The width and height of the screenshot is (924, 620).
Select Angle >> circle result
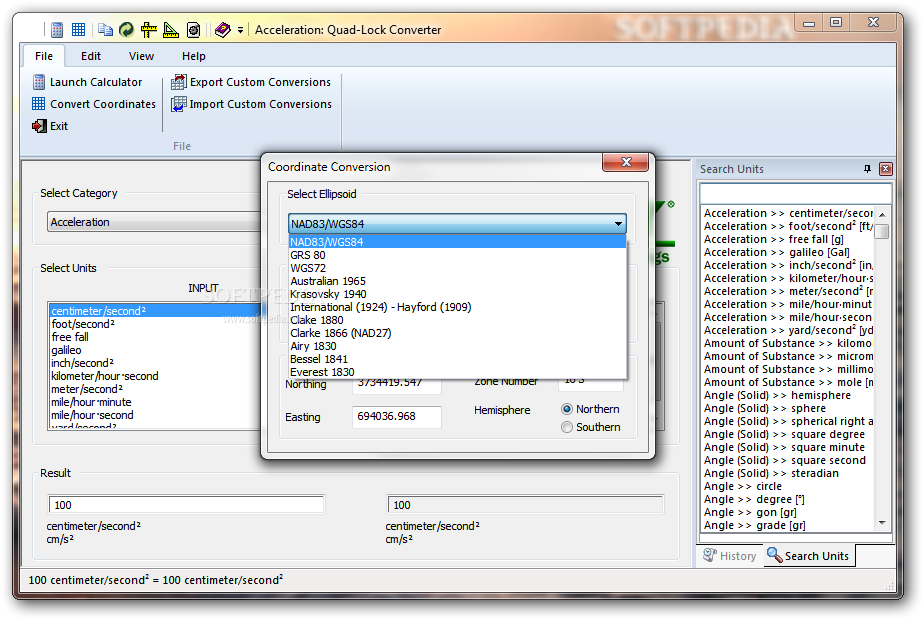pyautogui.click(x=788, y=486)
